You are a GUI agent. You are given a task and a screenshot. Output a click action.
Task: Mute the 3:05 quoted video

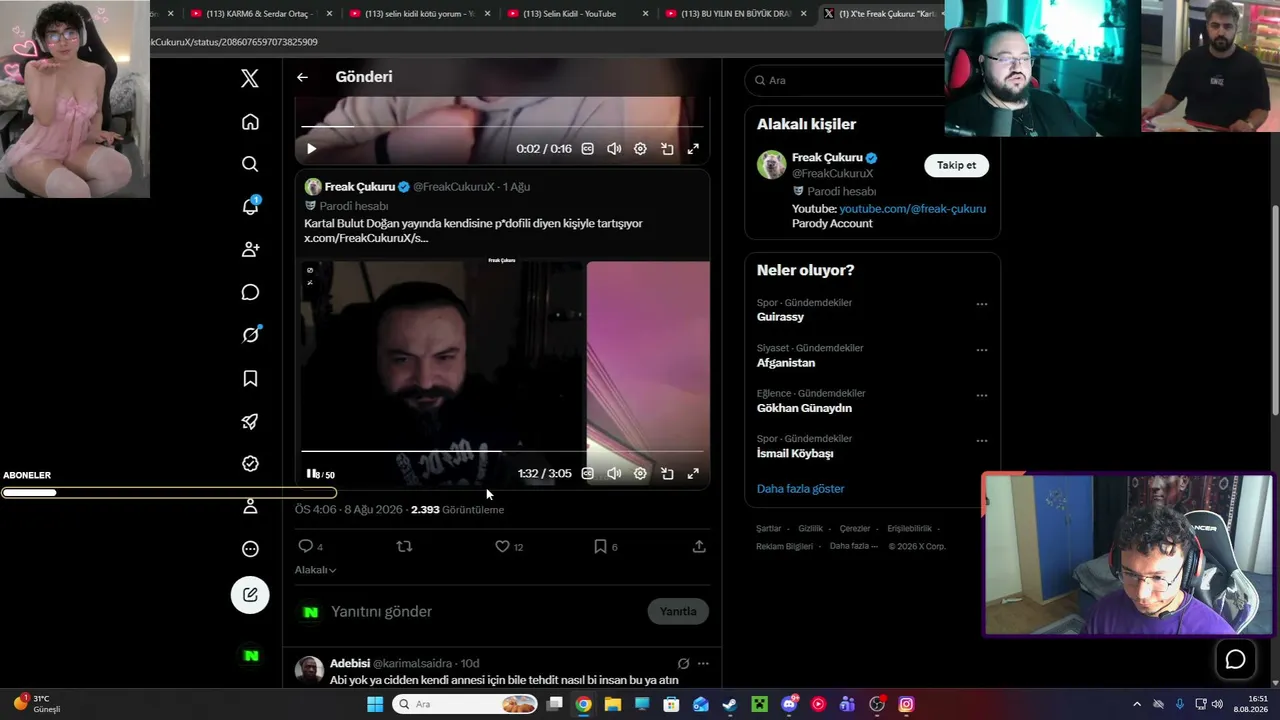click(x=614, y=473)
